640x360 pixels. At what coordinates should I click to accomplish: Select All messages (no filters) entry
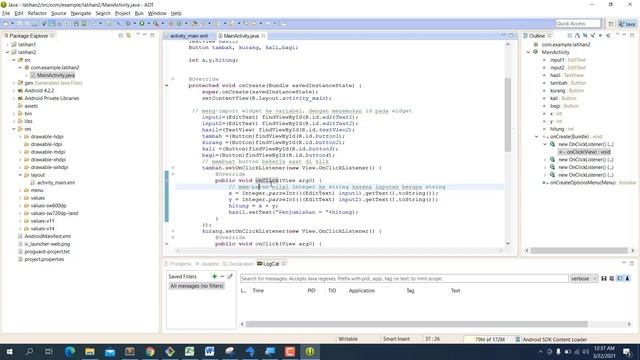(197, 286)
